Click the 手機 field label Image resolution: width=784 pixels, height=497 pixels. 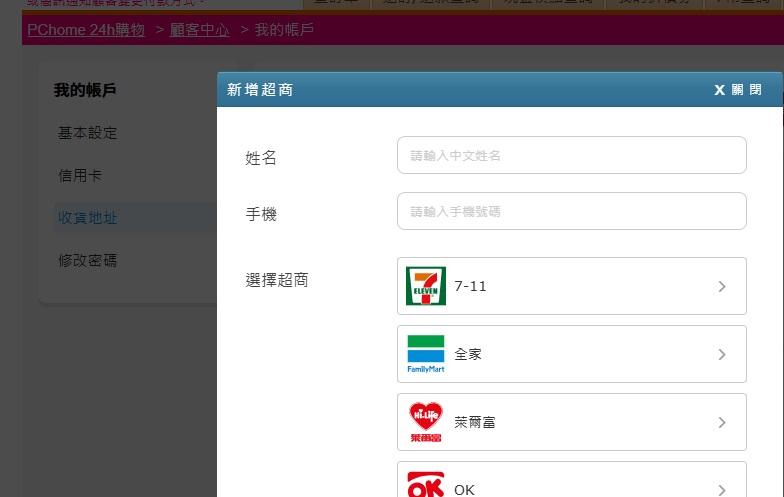coord(260,214)
